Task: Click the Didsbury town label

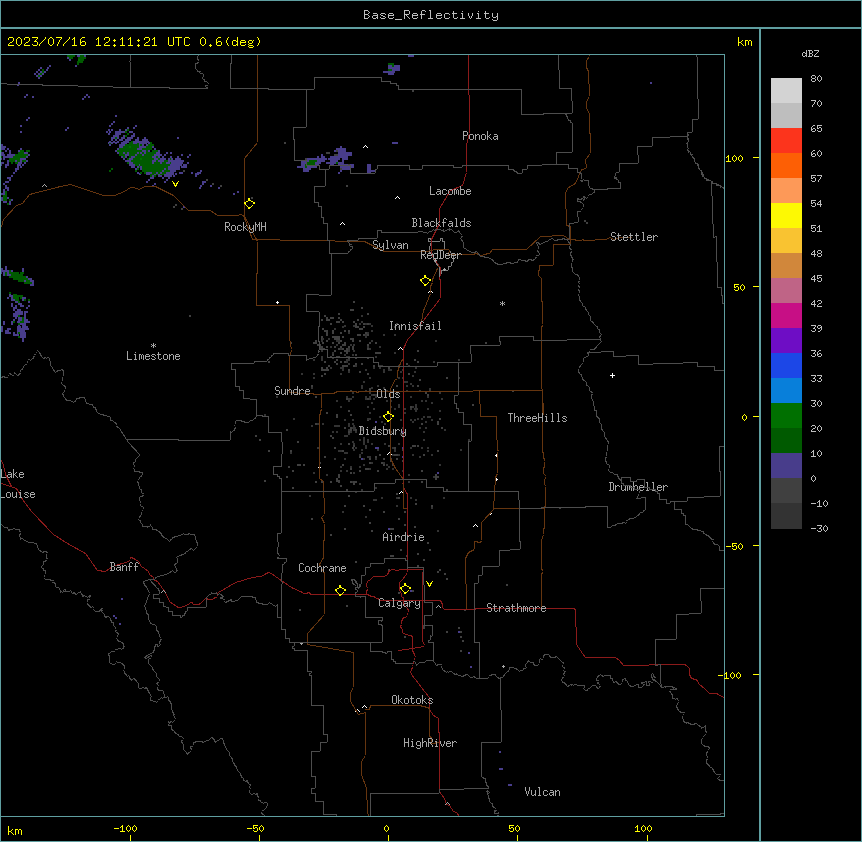Action: [383, 431]
